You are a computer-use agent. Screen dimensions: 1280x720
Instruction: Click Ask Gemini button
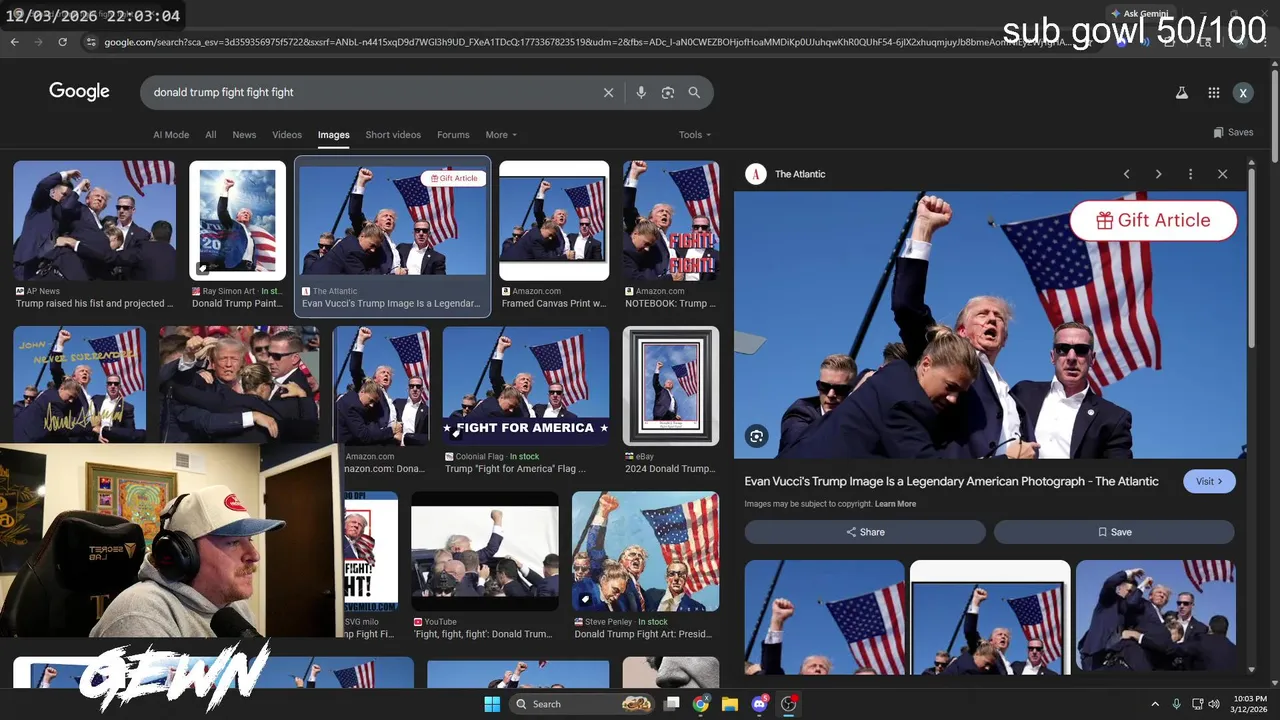pyautogui.click(x=1138, y=14)
